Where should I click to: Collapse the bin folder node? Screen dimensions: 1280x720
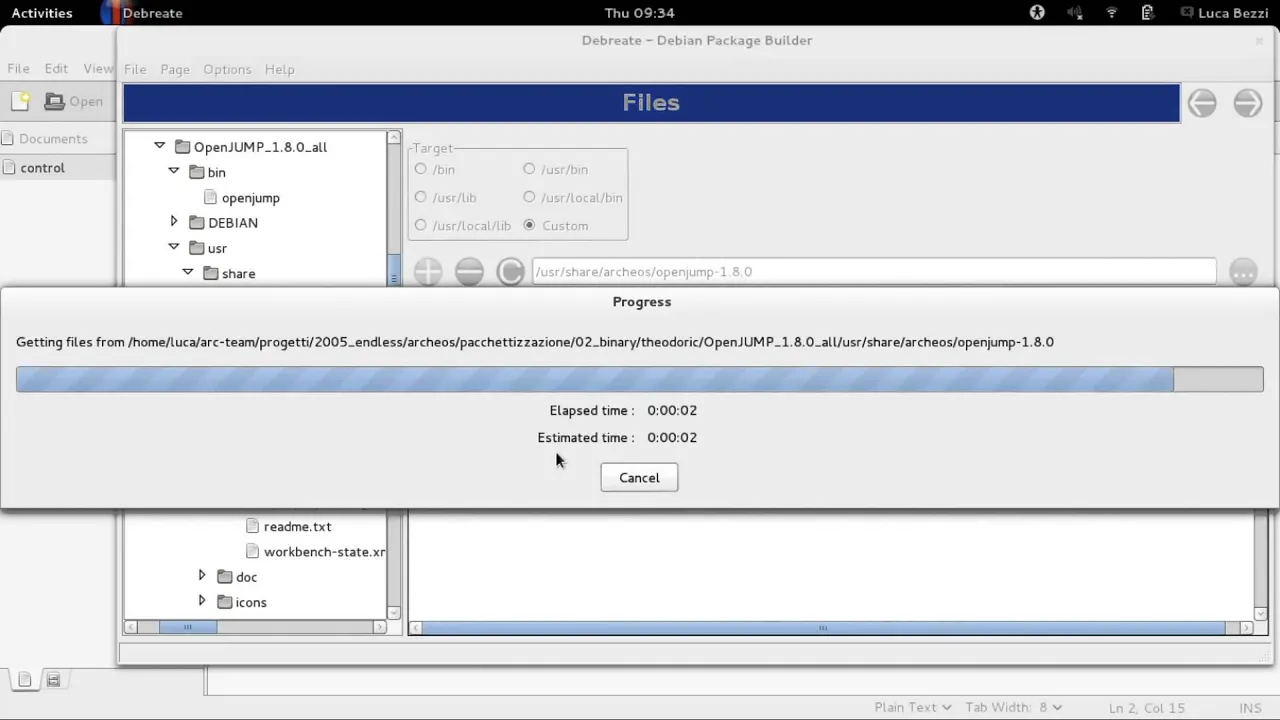coord(174,171)
